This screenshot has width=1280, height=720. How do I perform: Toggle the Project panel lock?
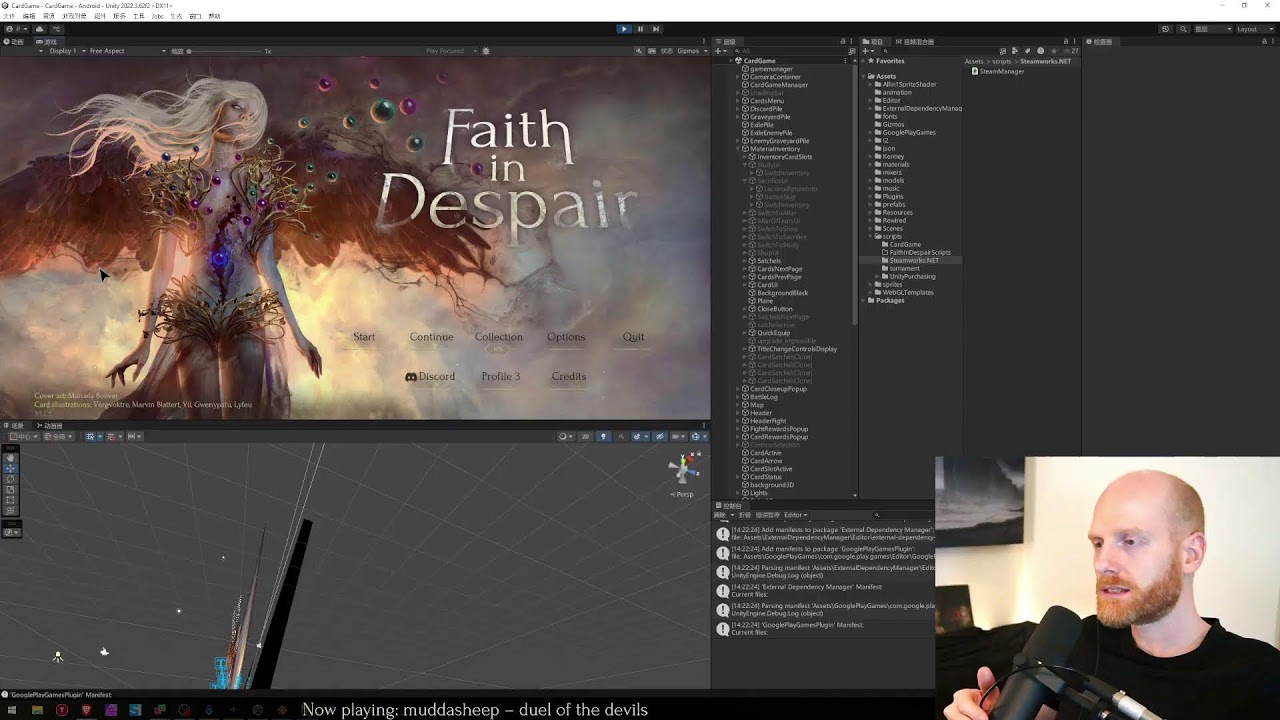coord(1066,42)
